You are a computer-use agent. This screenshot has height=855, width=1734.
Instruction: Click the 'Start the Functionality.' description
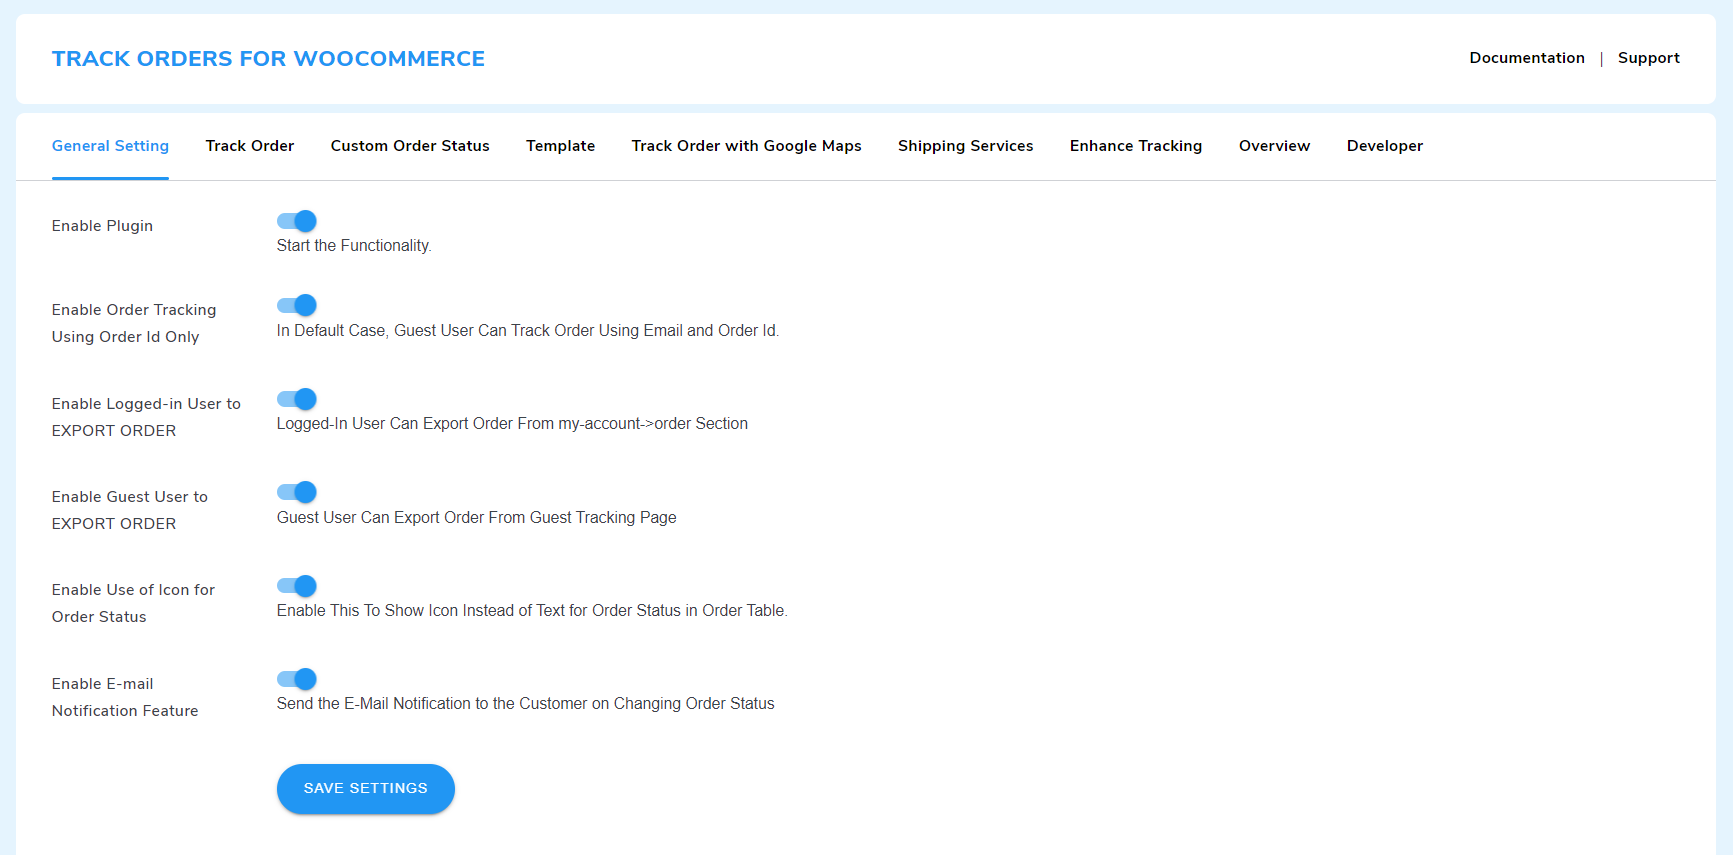[x=354, y=246]
